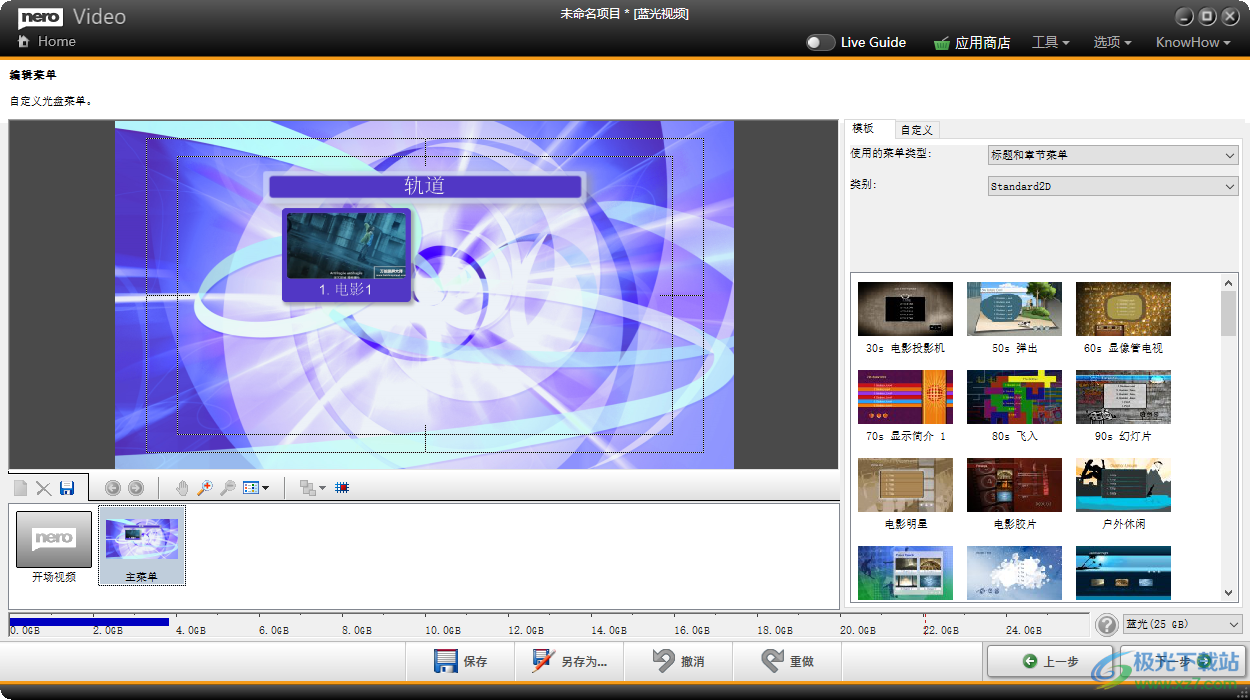
Task: Expand the 类别 Standard2D dropdown
Action: tap(1113, 186)
